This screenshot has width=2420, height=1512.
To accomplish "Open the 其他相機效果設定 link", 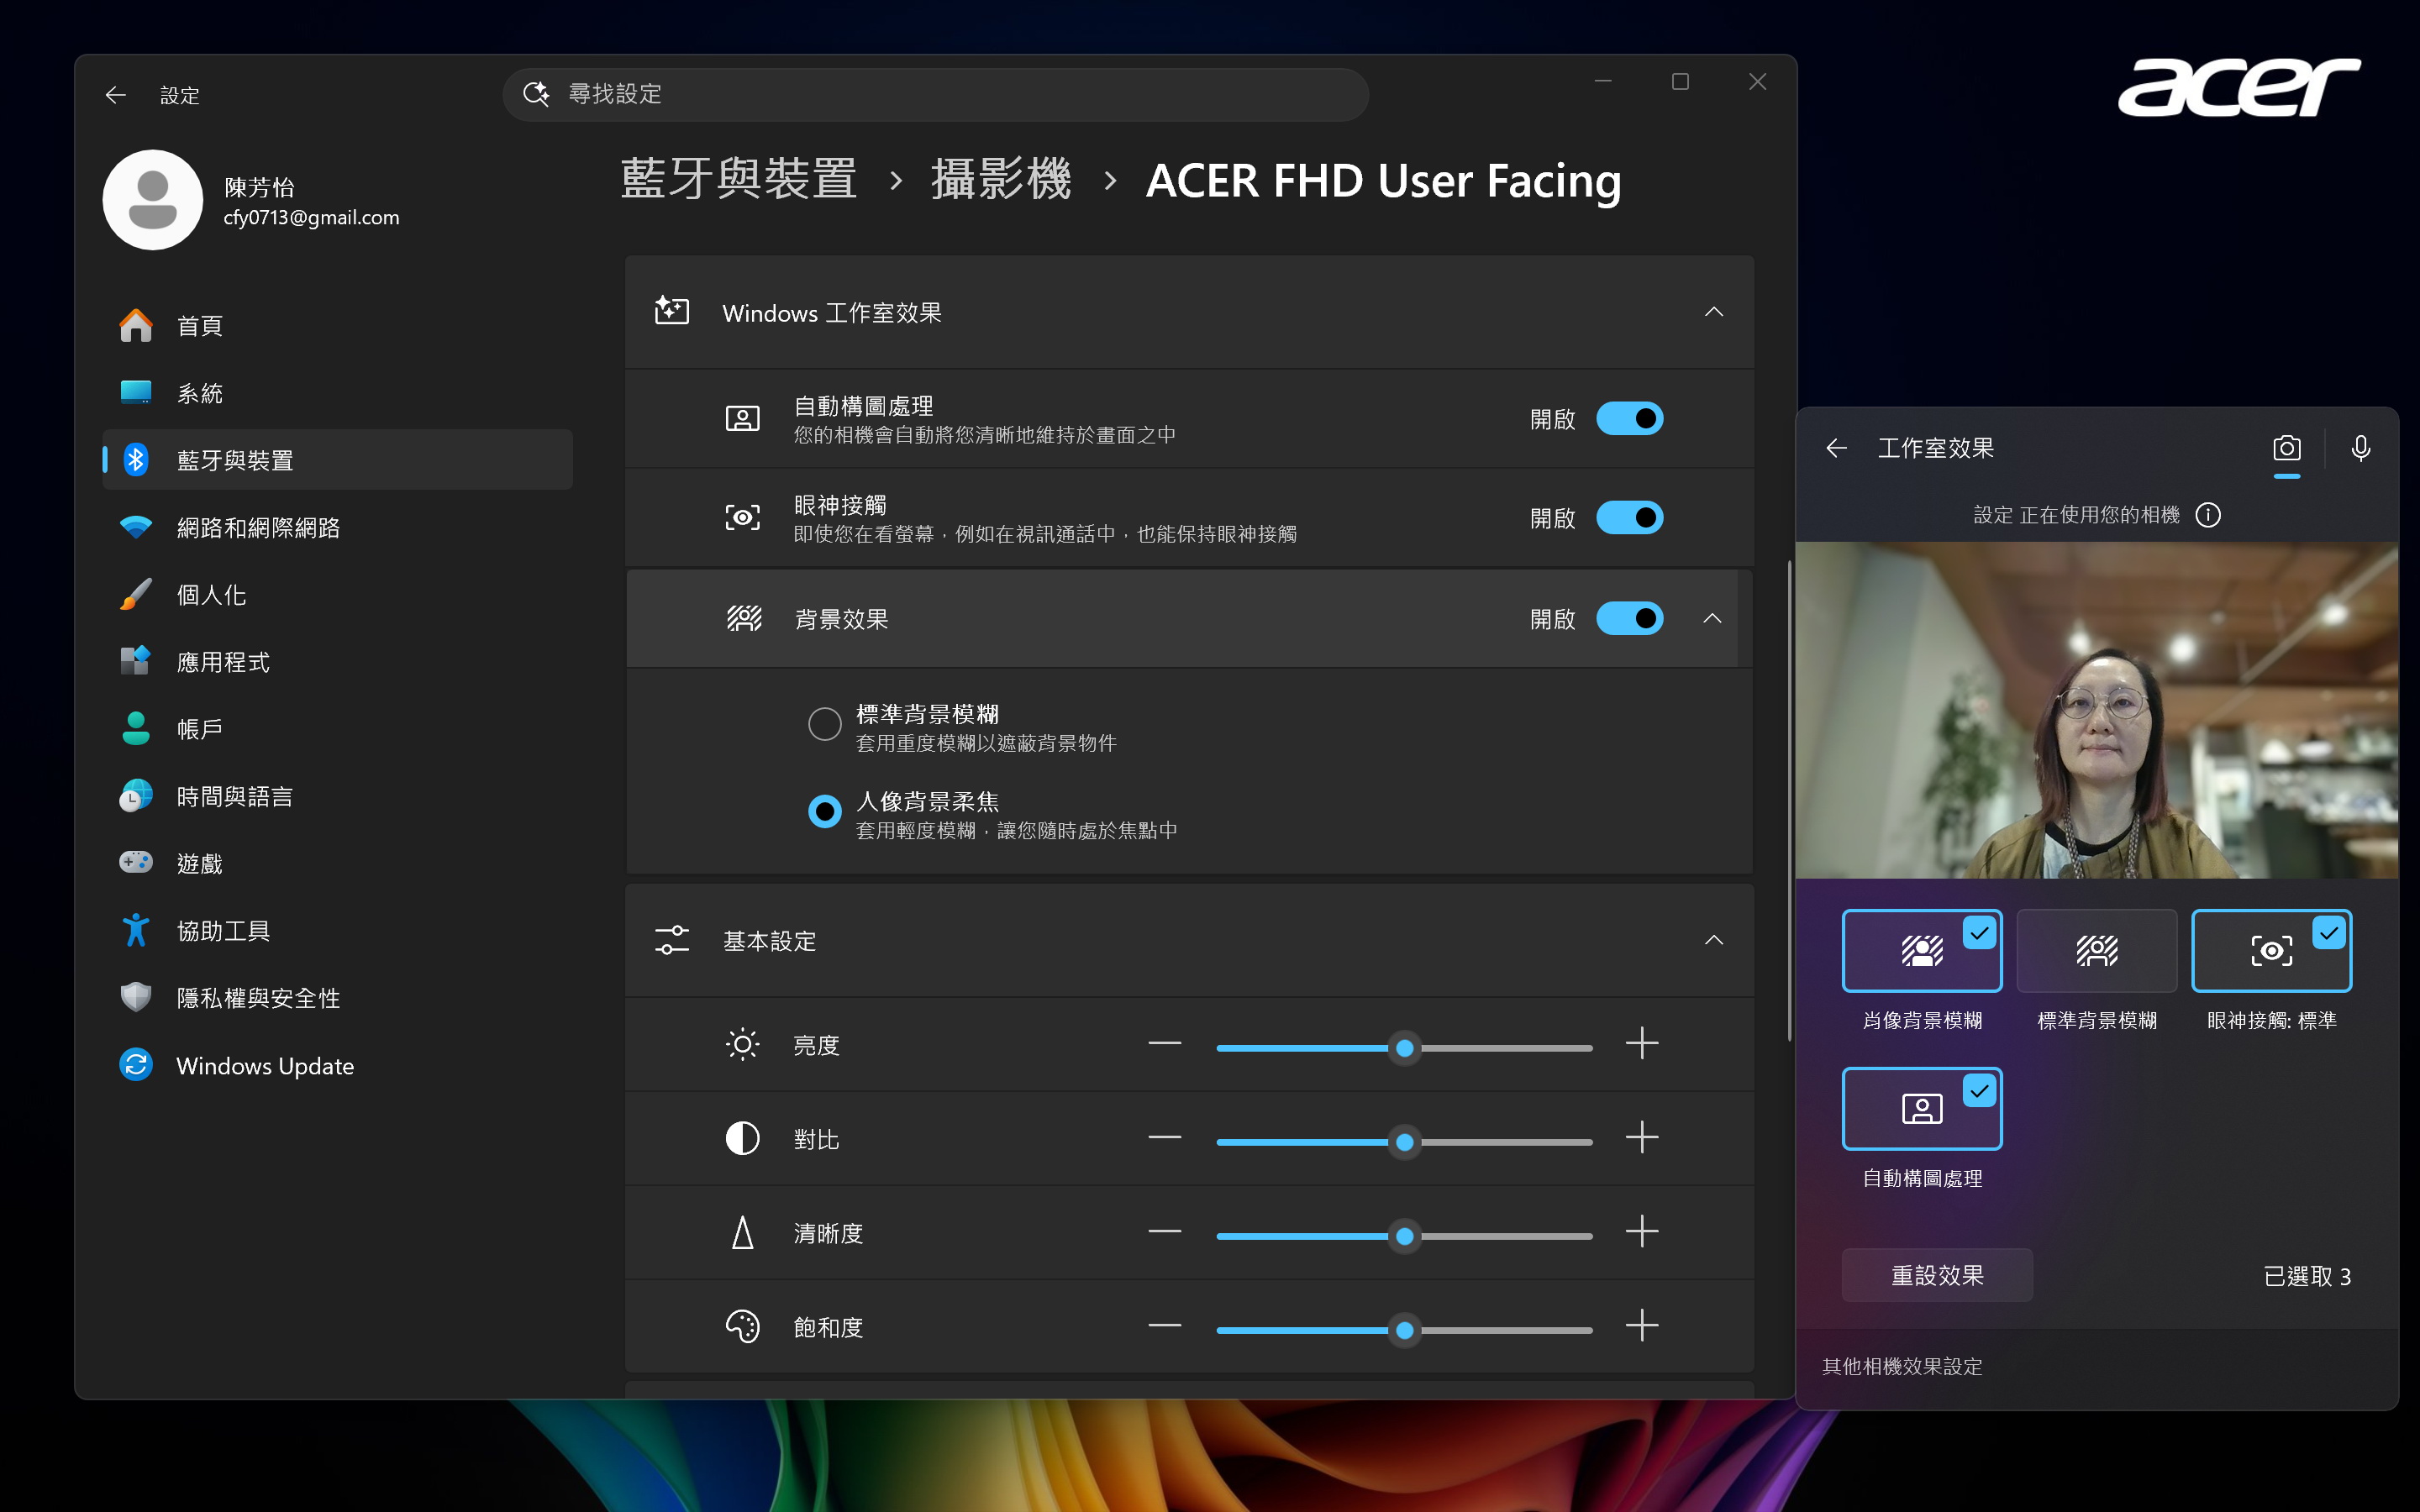I will [x=1902, y=1366].
